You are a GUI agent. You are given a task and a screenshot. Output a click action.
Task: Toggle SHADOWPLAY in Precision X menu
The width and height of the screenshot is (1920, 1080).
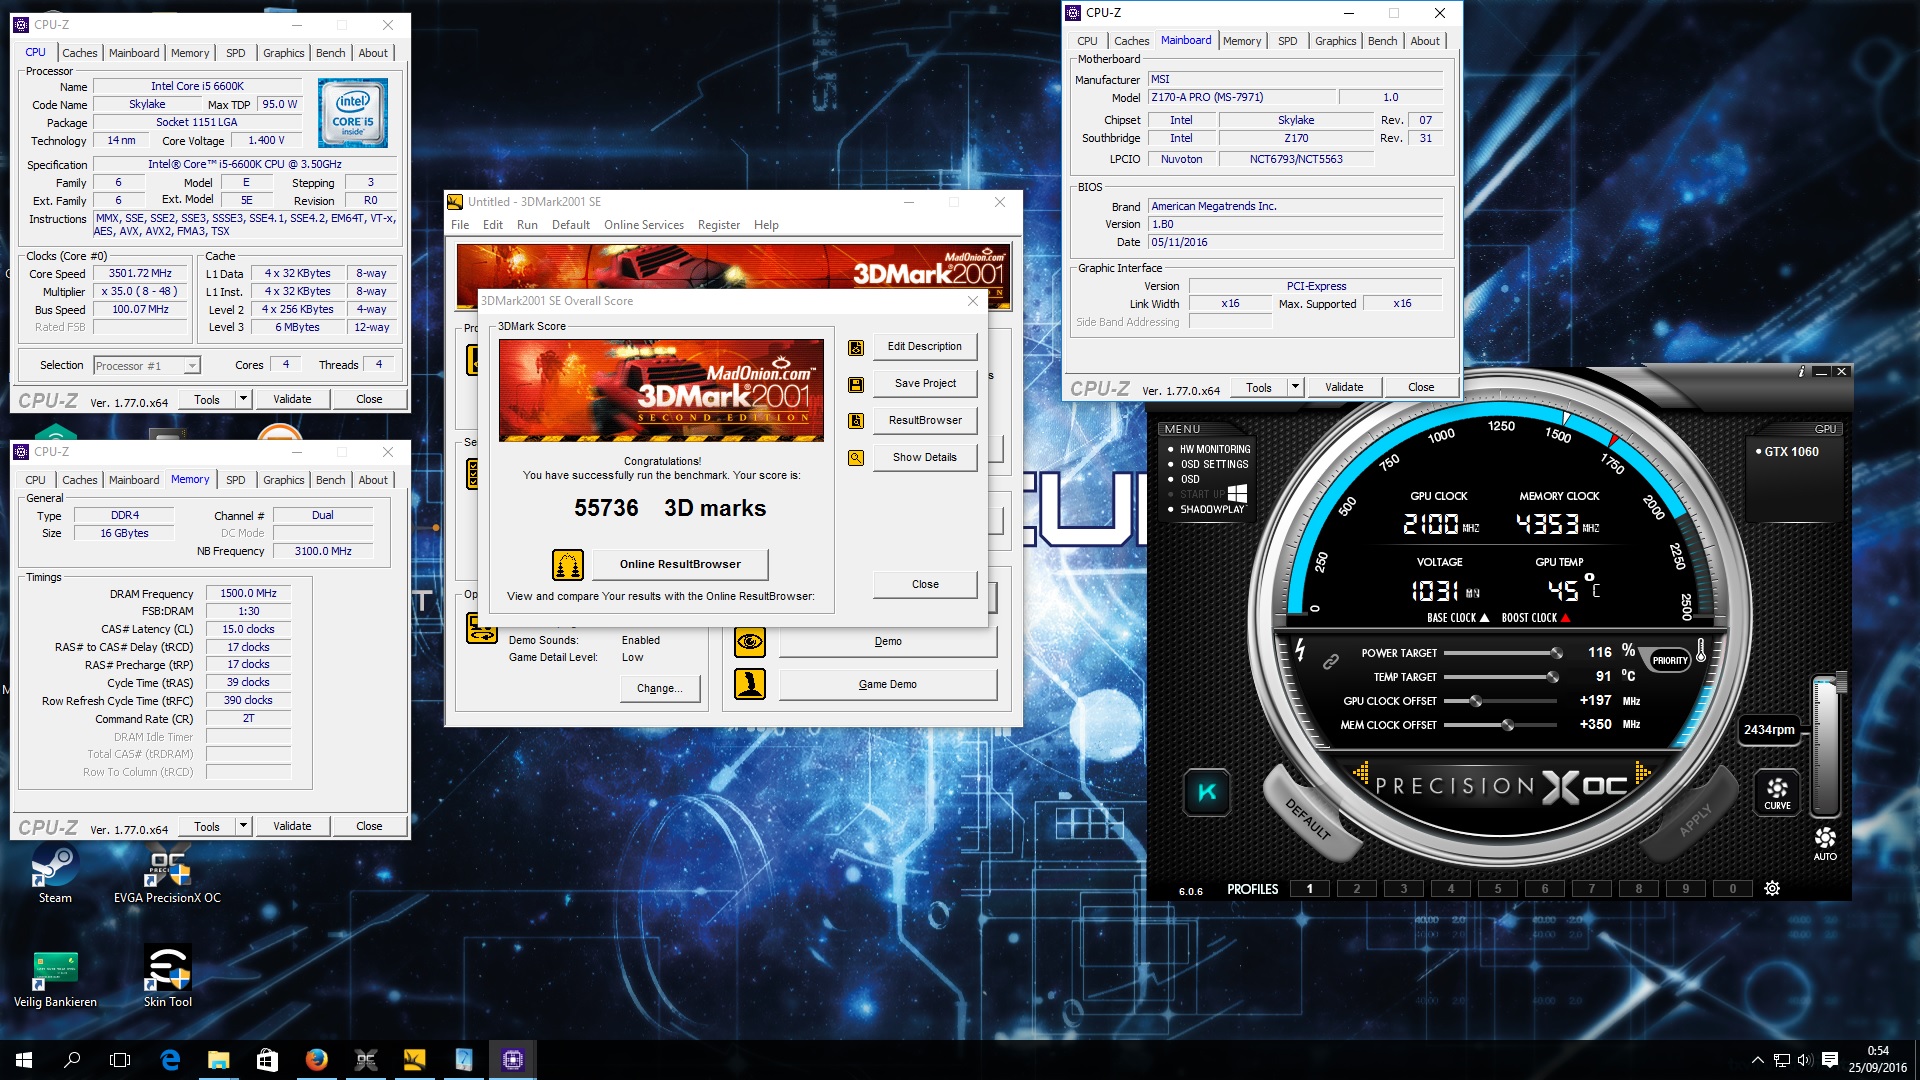pyautogui.click(x=1206, y=509)
